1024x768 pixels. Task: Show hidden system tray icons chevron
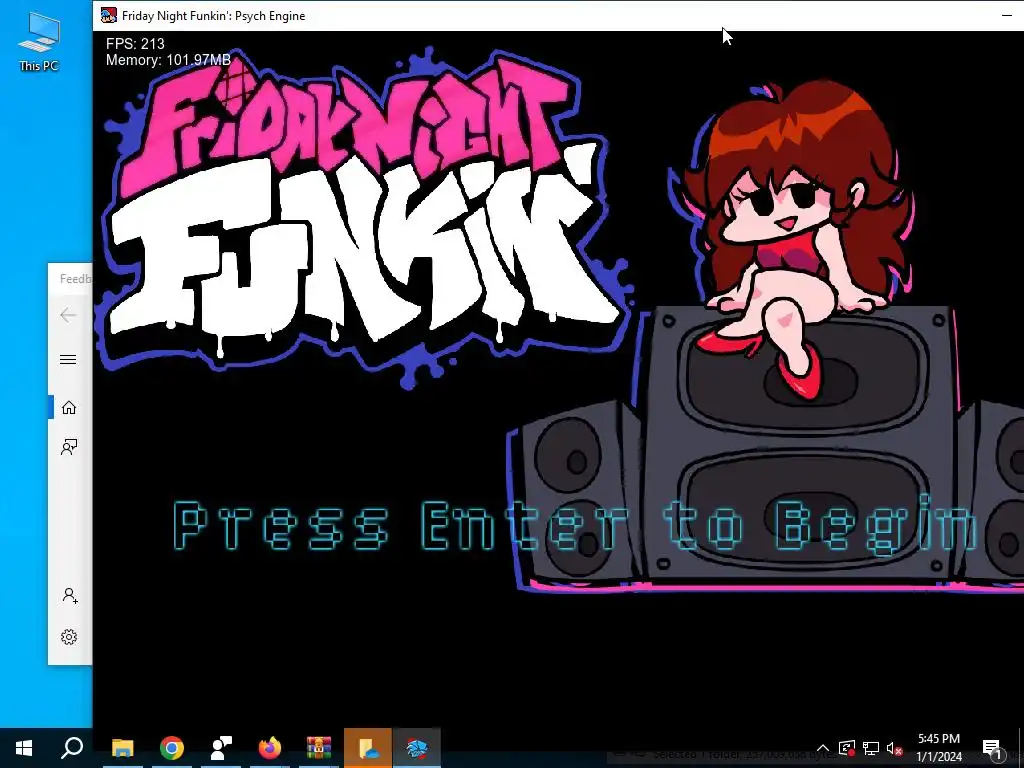coord(823,748)
